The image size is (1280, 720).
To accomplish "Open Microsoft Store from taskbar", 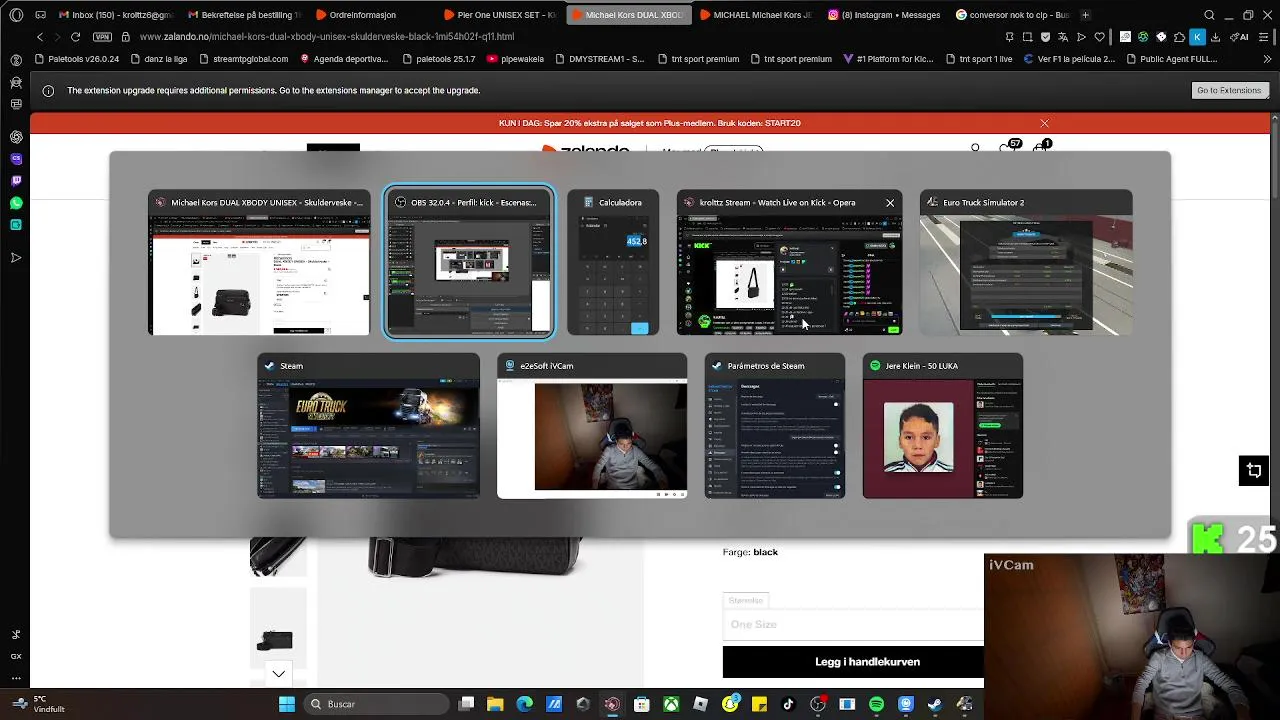I will click(x=642, y=704).
